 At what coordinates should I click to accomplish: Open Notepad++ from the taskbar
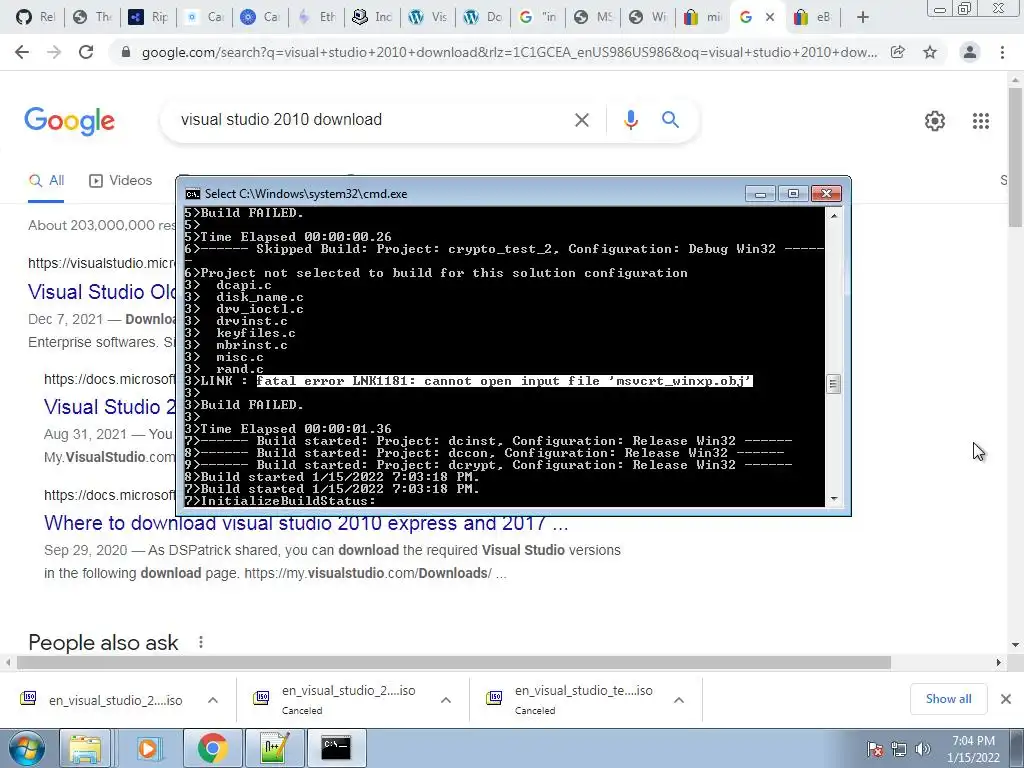(x=274, y=748)
